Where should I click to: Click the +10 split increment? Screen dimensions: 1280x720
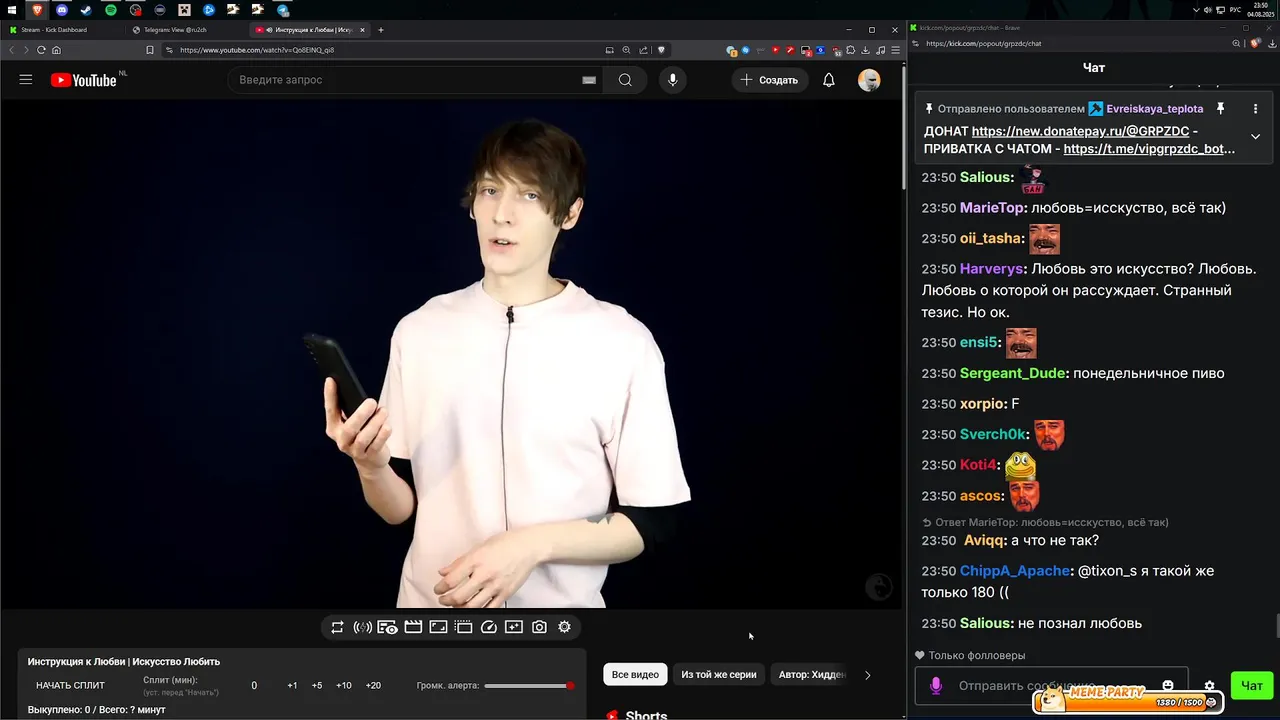(344, 685)
